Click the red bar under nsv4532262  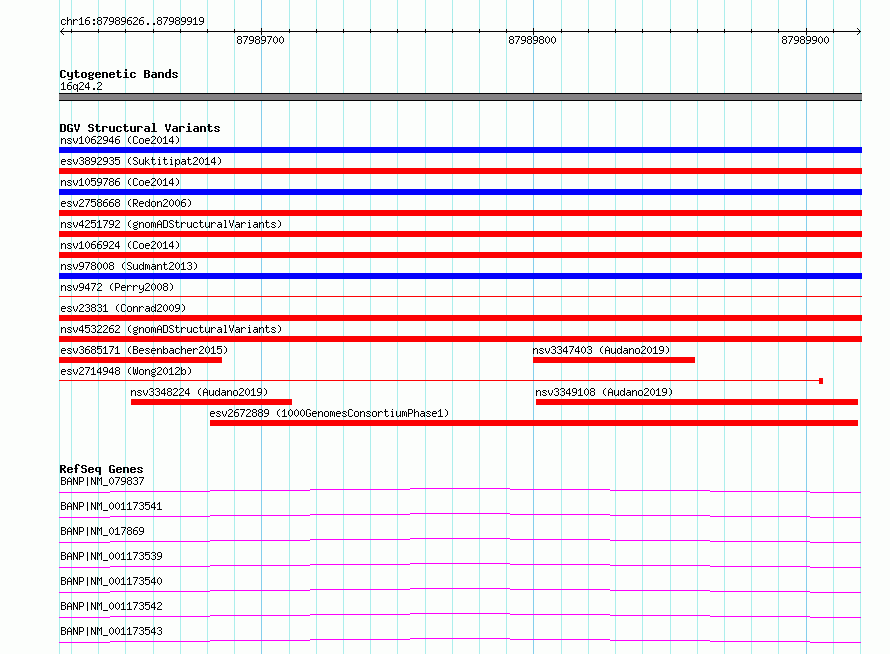click(x=460, y=339)
